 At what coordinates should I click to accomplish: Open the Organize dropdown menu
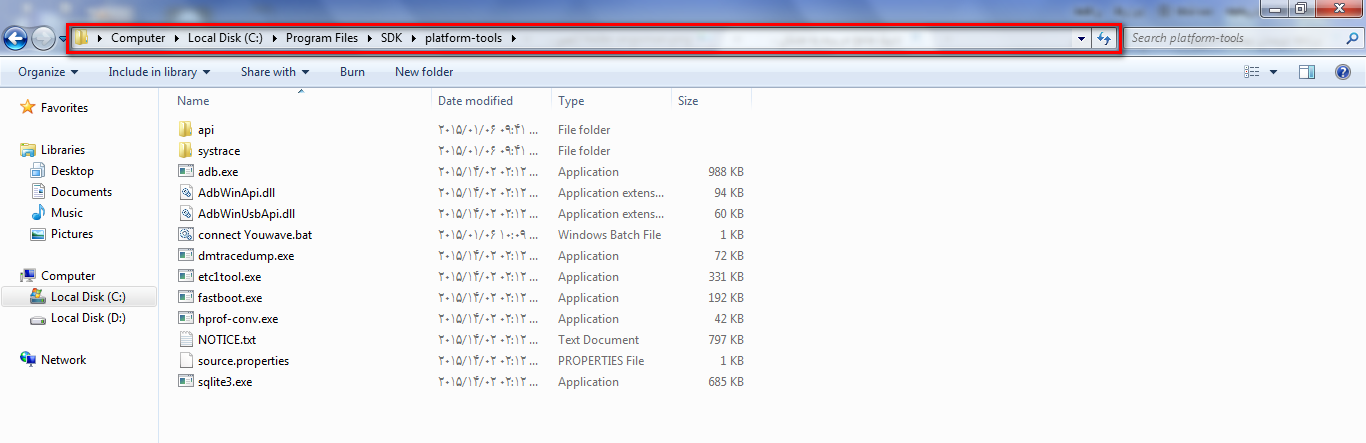(x=47, y=72)
